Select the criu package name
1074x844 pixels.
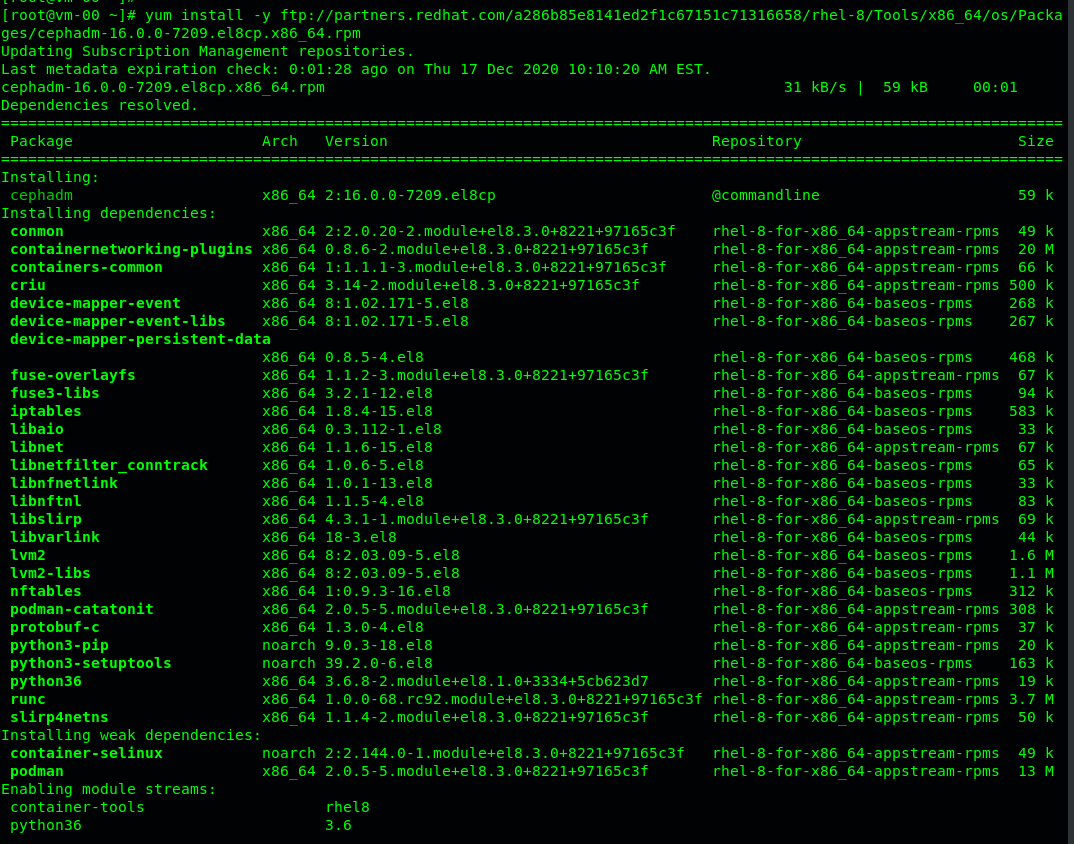coord(28,285)
